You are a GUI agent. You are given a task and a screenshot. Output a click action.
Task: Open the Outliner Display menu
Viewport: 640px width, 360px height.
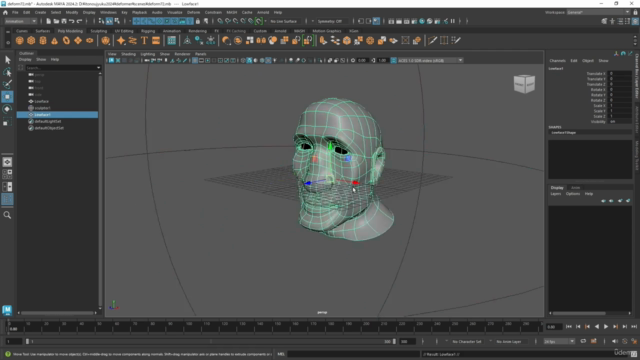(25, 60)
